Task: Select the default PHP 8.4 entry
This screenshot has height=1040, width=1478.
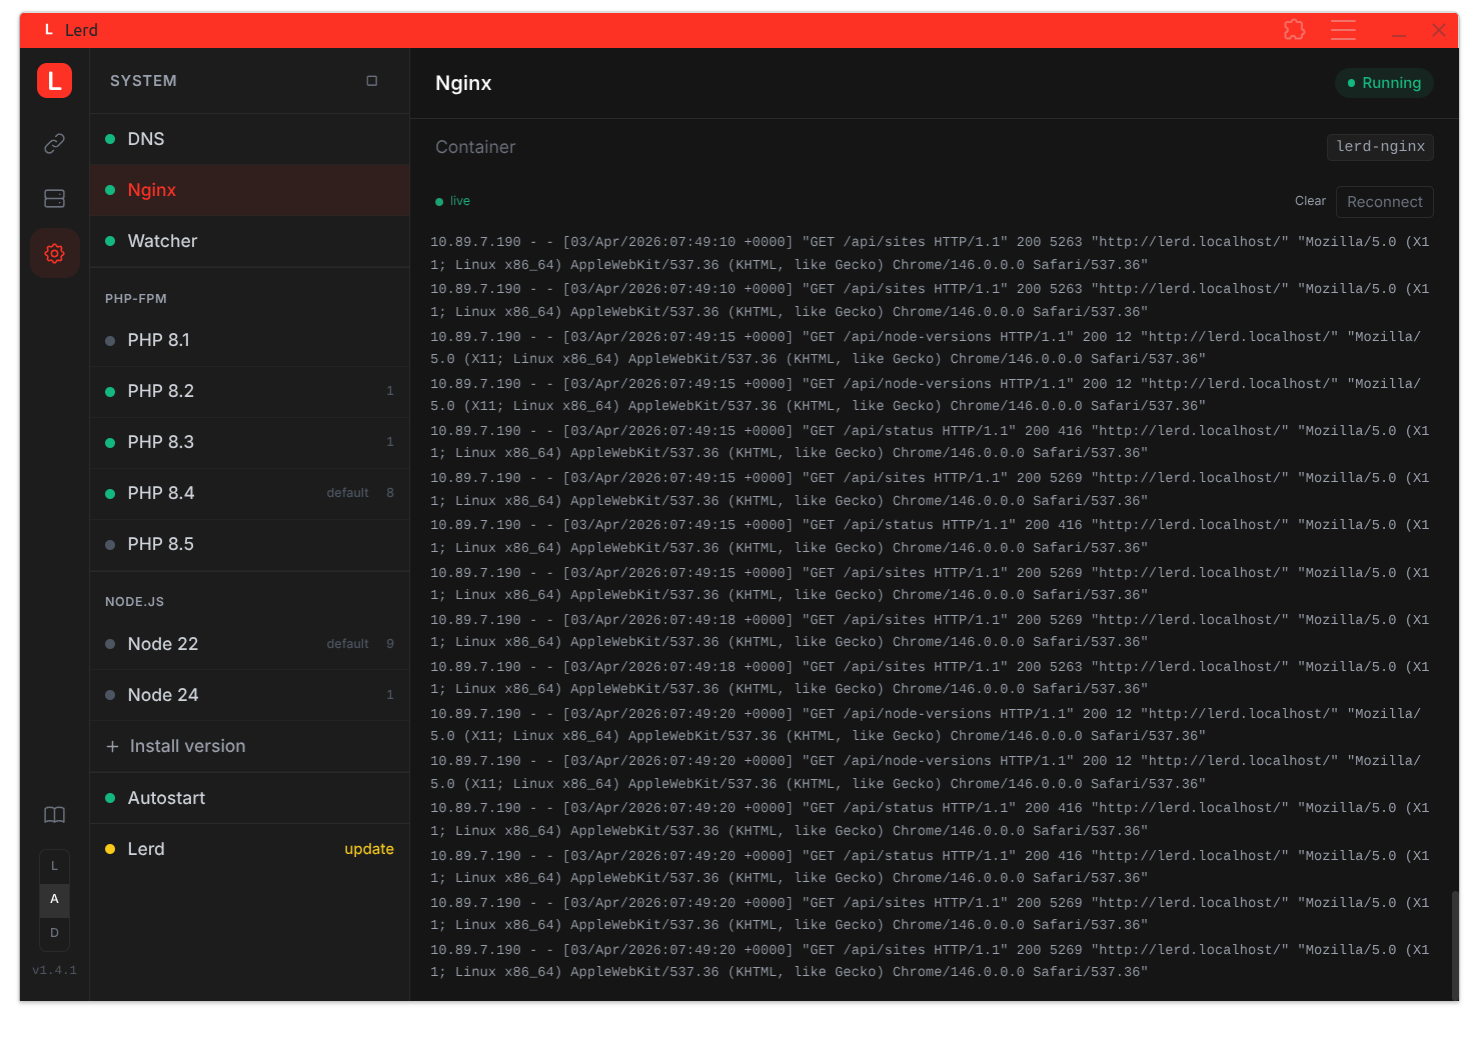Action: point(250,493)
